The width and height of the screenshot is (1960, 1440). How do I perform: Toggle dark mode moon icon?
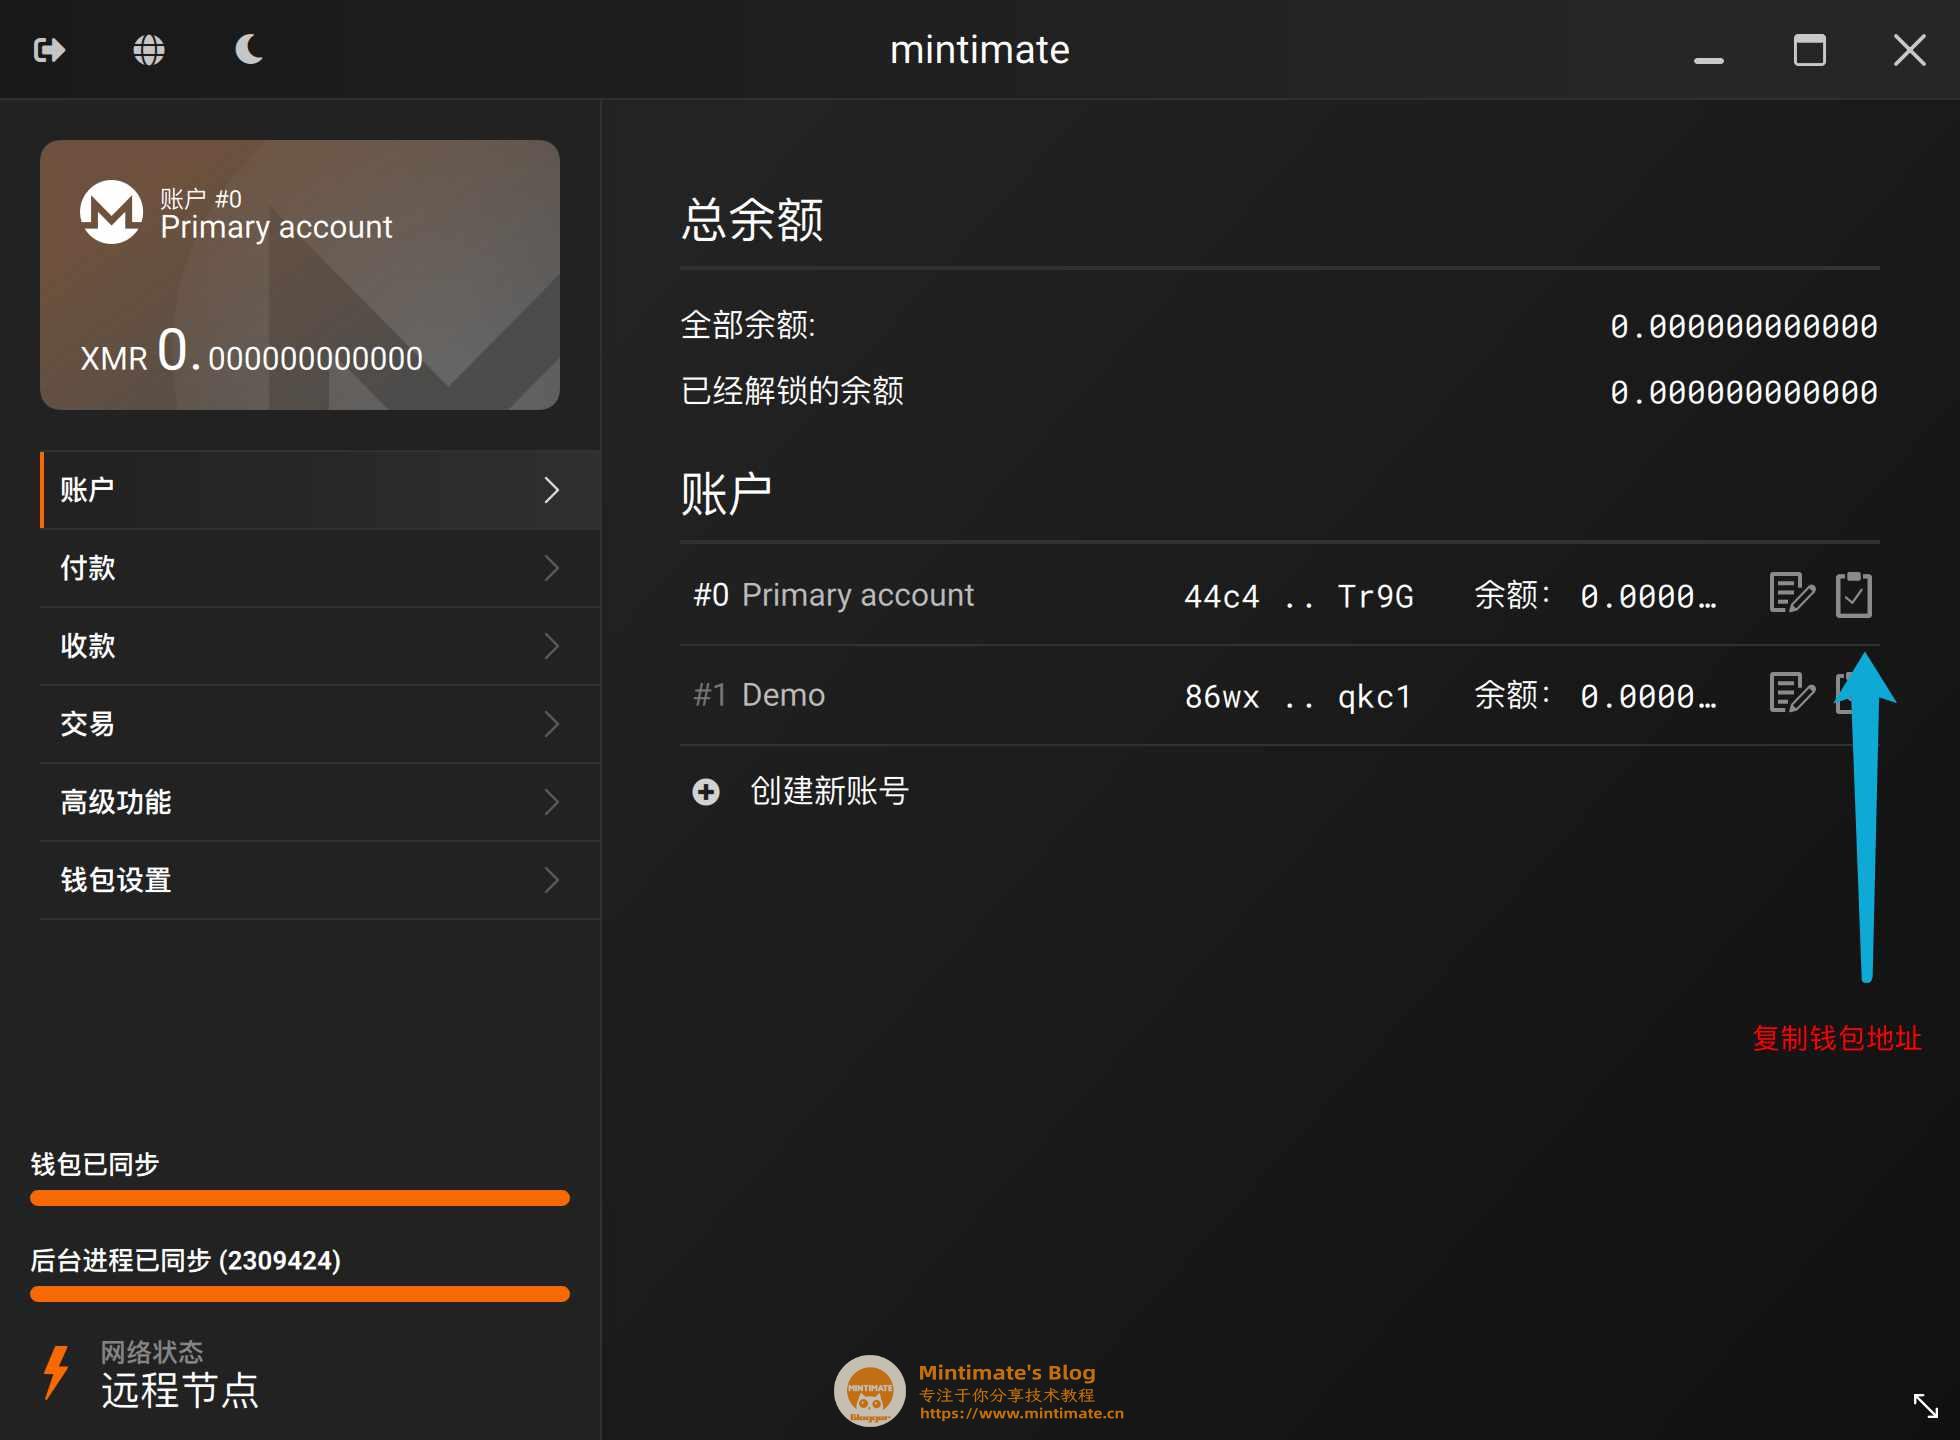[249, 49]
